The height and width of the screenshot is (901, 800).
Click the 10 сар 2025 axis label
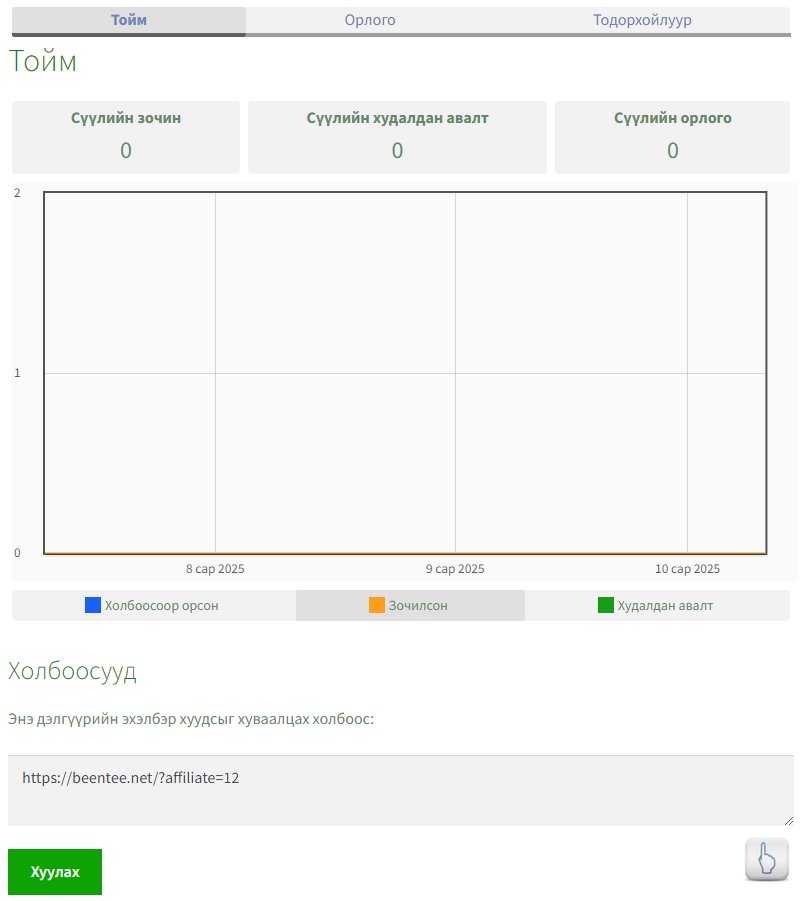click(687, 569)
